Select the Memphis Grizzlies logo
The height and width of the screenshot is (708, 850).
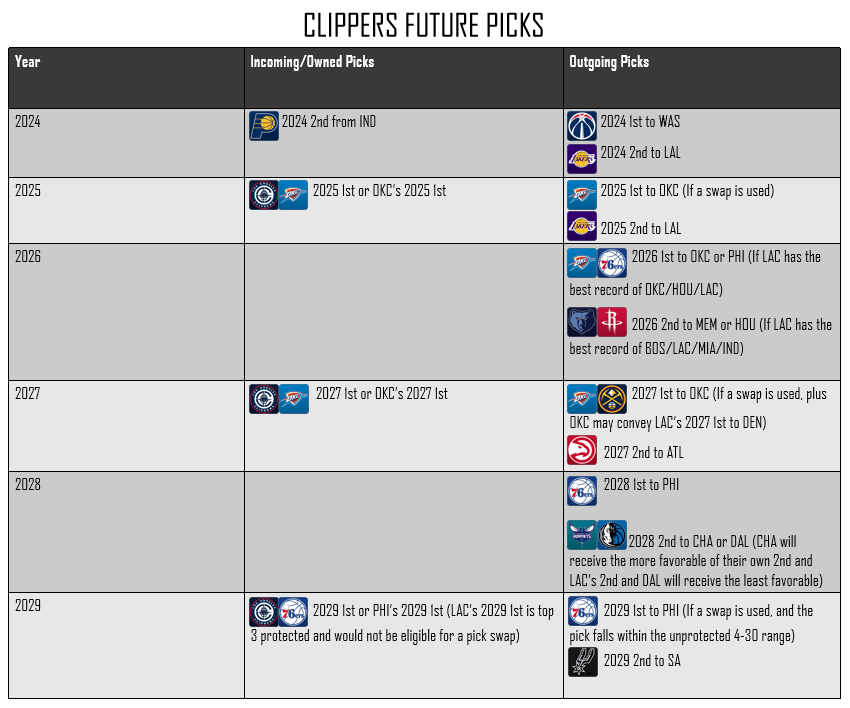coord(582,321)
